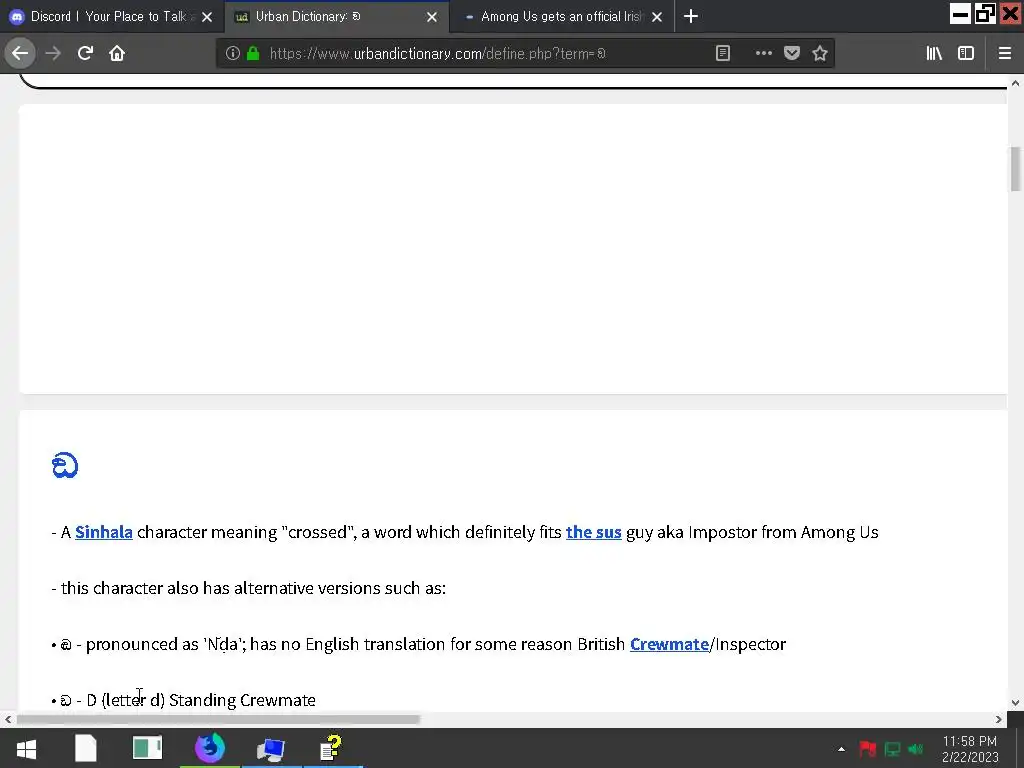Open the blank document taskbar icon
This screenshot has height=768, width=1024.
86,748
